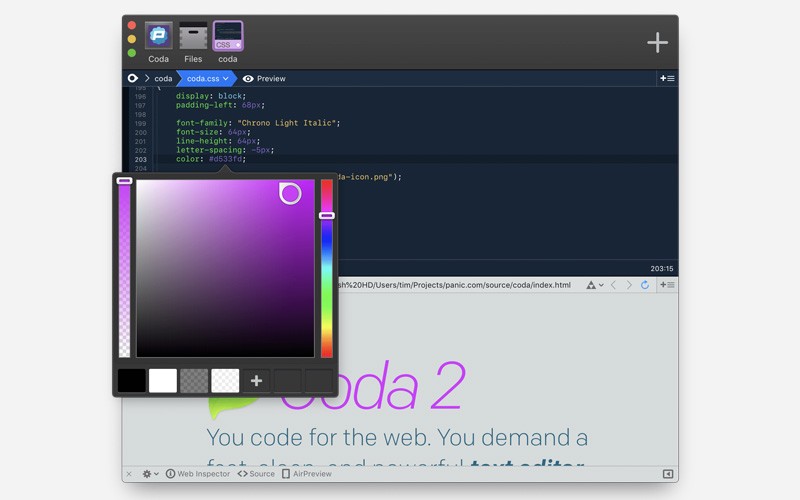Viewport: 800px width, 500px height.
Task: Click the "Chrono Light Italic" font string
Action: 288,123
